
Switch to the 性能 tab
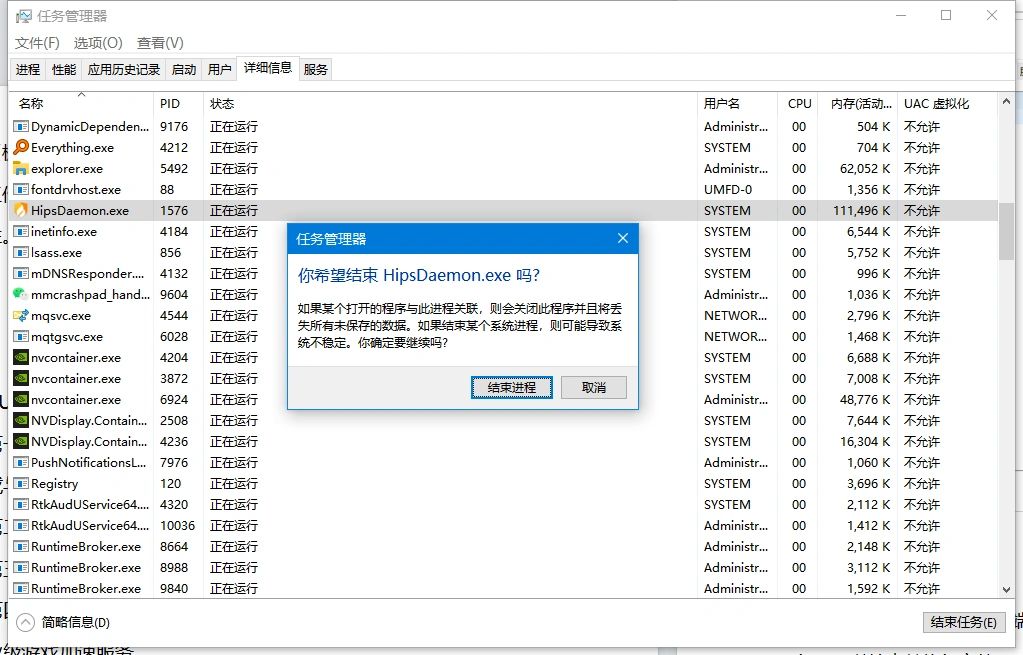coord(63,68)
